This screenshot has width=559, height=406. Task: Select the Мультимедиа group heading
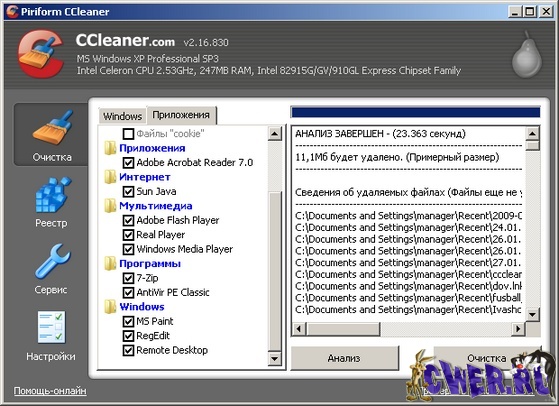pyautogui.click(x=156, y=206)
